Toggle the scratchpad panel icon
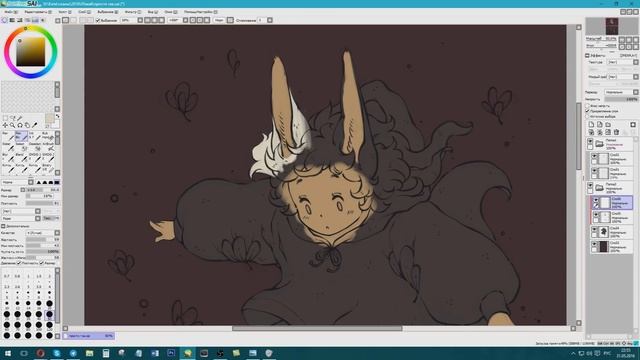The image size is (640, 360). (x=42, y=20)
